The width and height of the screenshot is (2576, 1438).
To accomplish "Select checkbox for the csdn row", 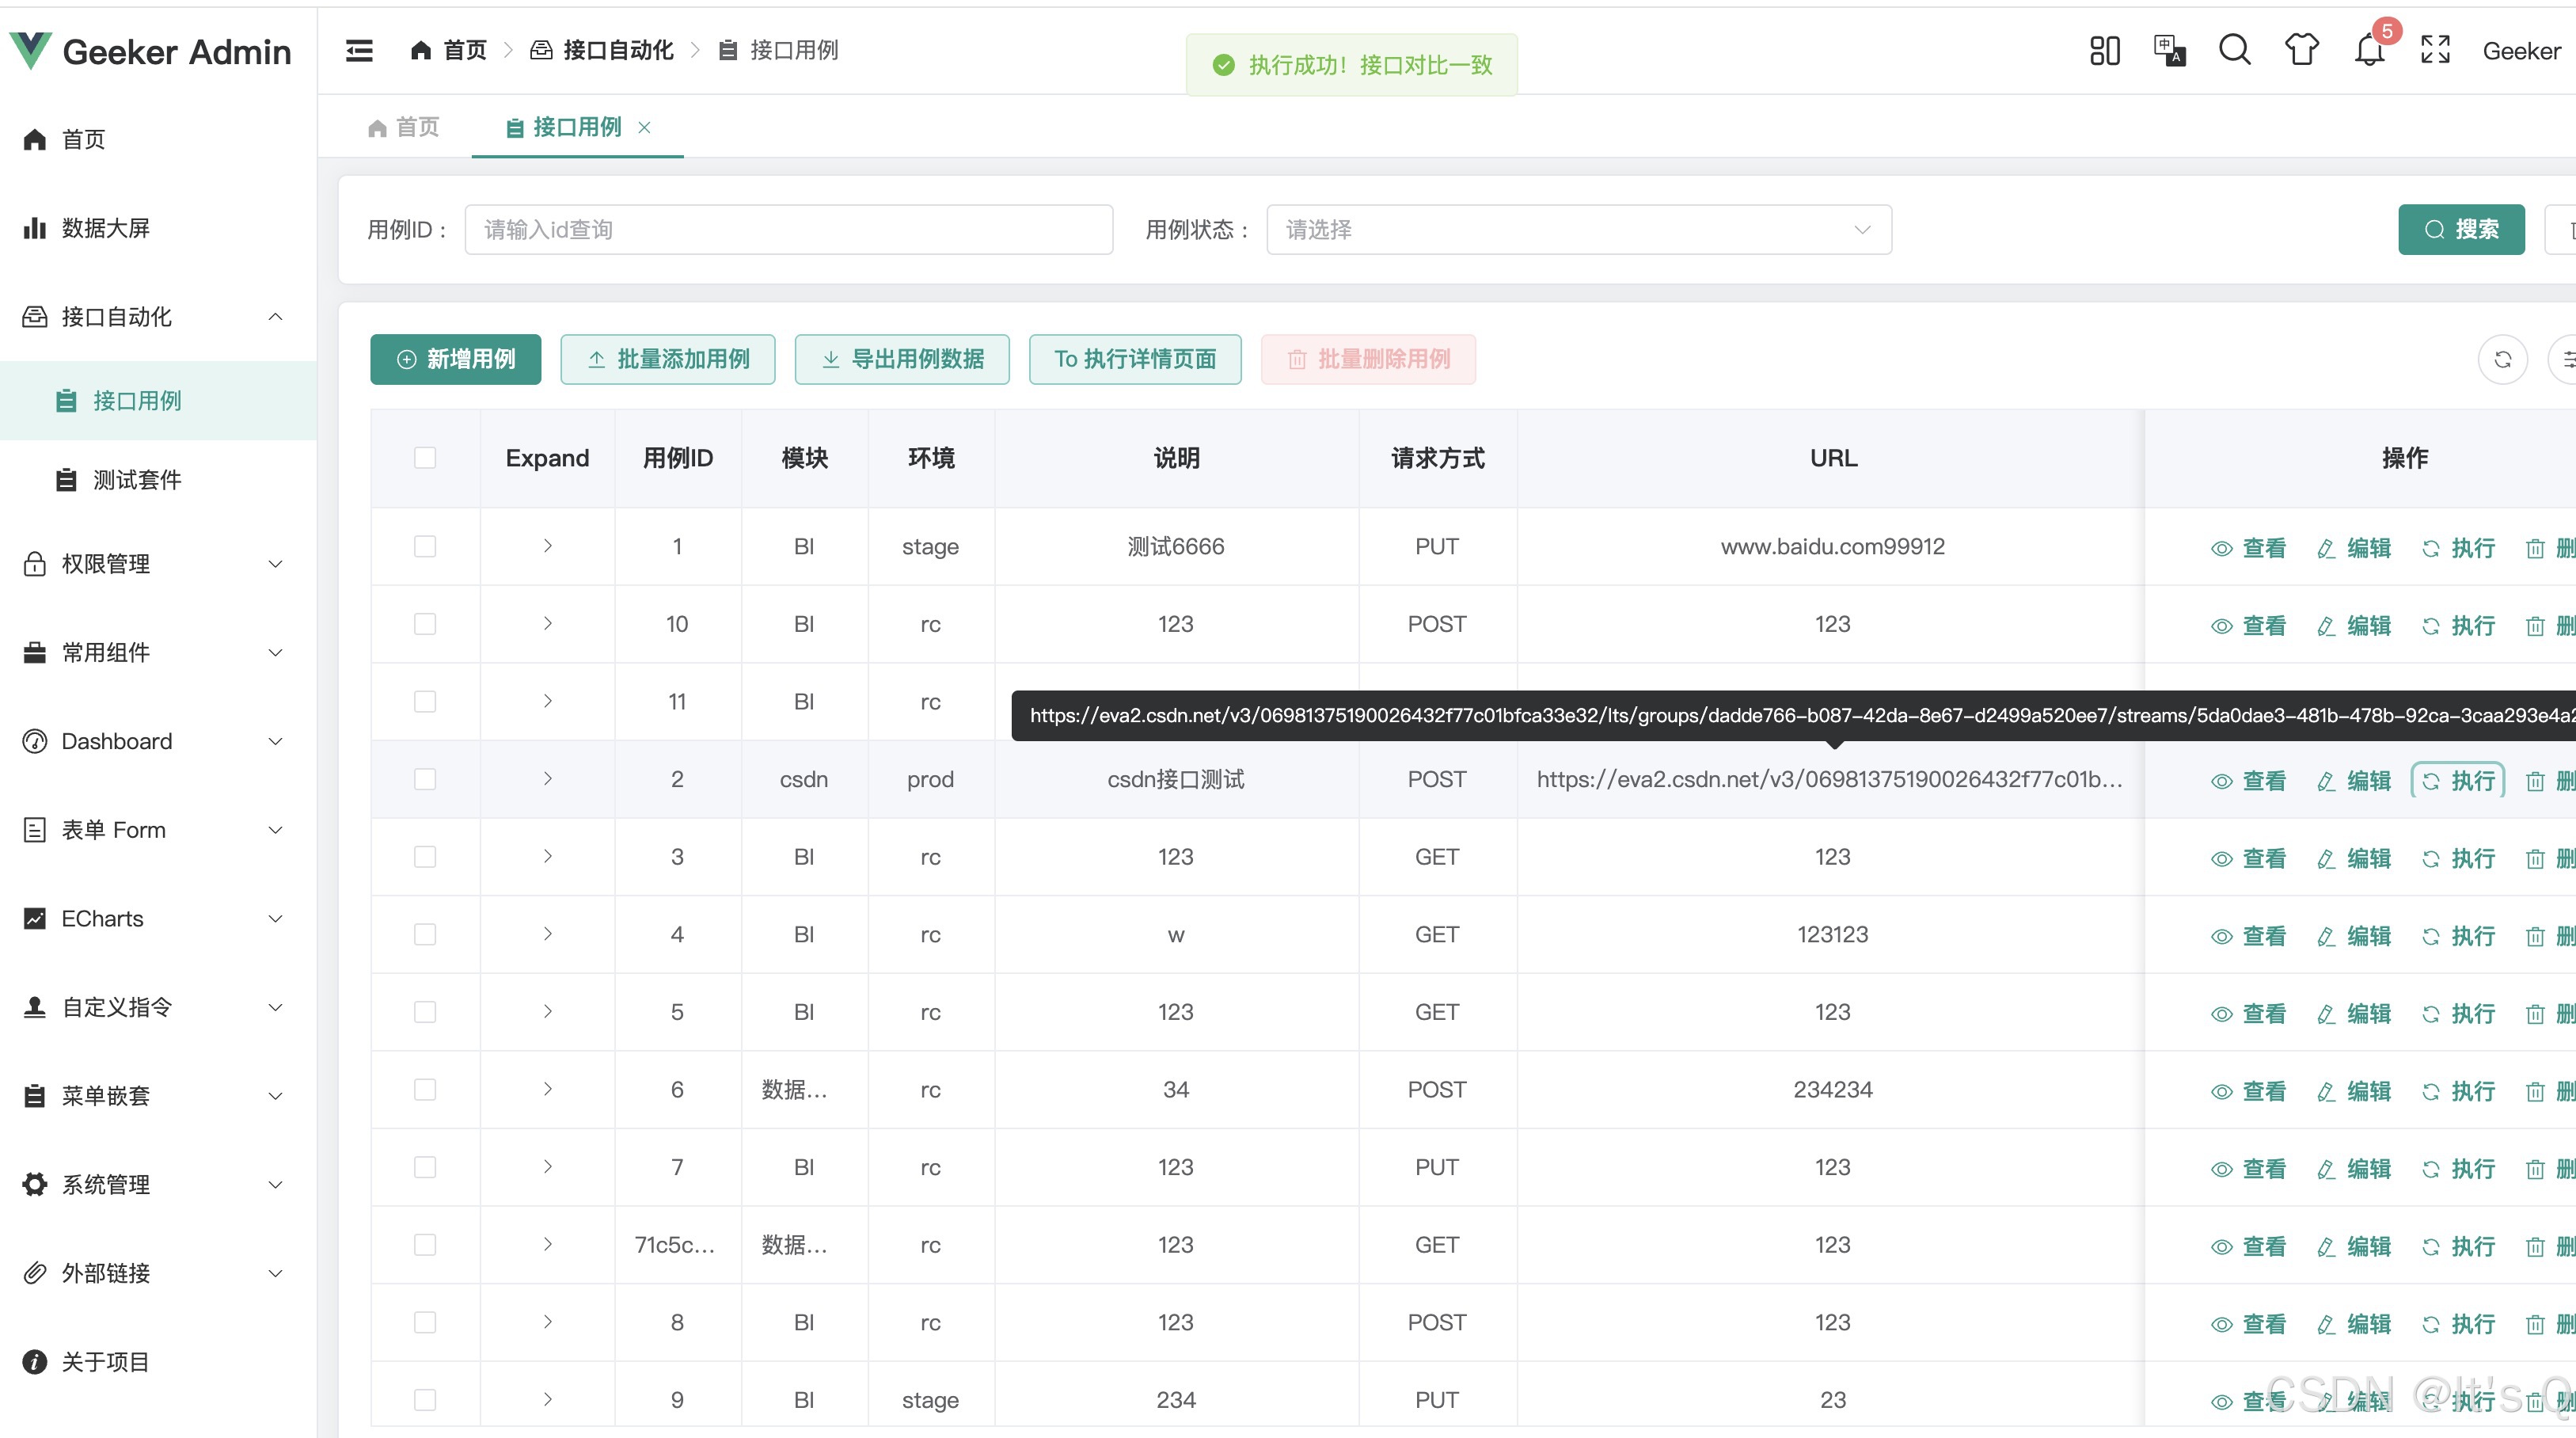I will 425,779.
